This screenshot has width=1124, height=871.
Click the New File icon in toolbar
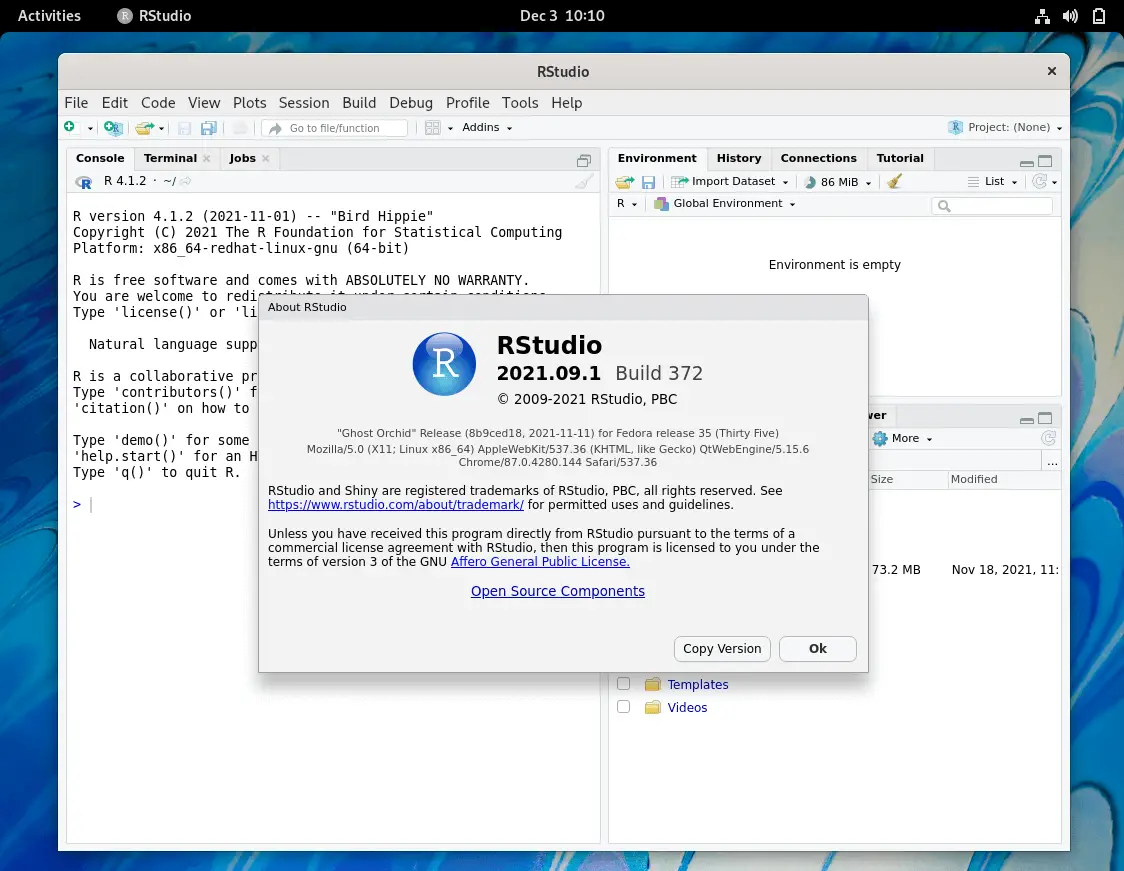pos(70,128)
